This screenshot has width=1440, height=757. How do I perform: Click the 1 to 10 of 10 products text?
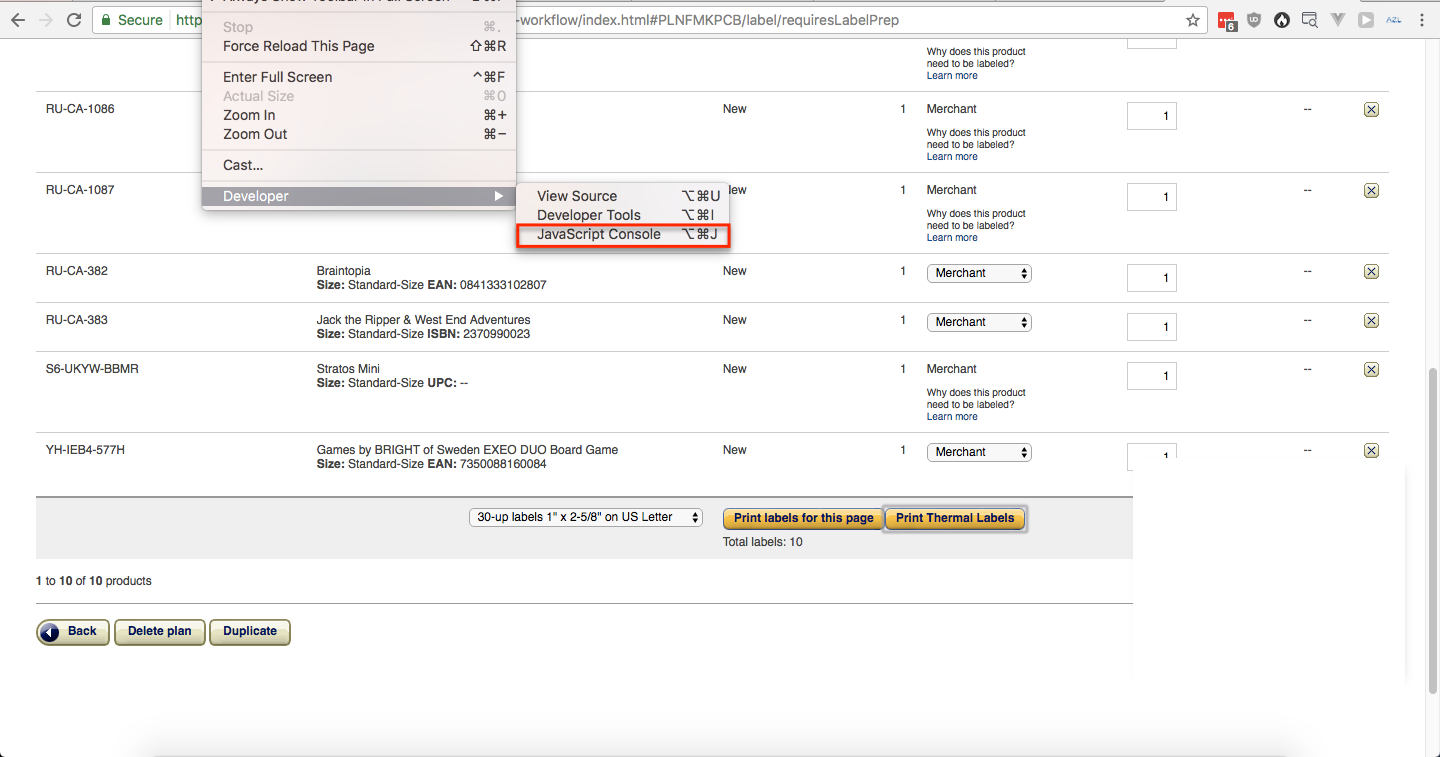(94, 581)
